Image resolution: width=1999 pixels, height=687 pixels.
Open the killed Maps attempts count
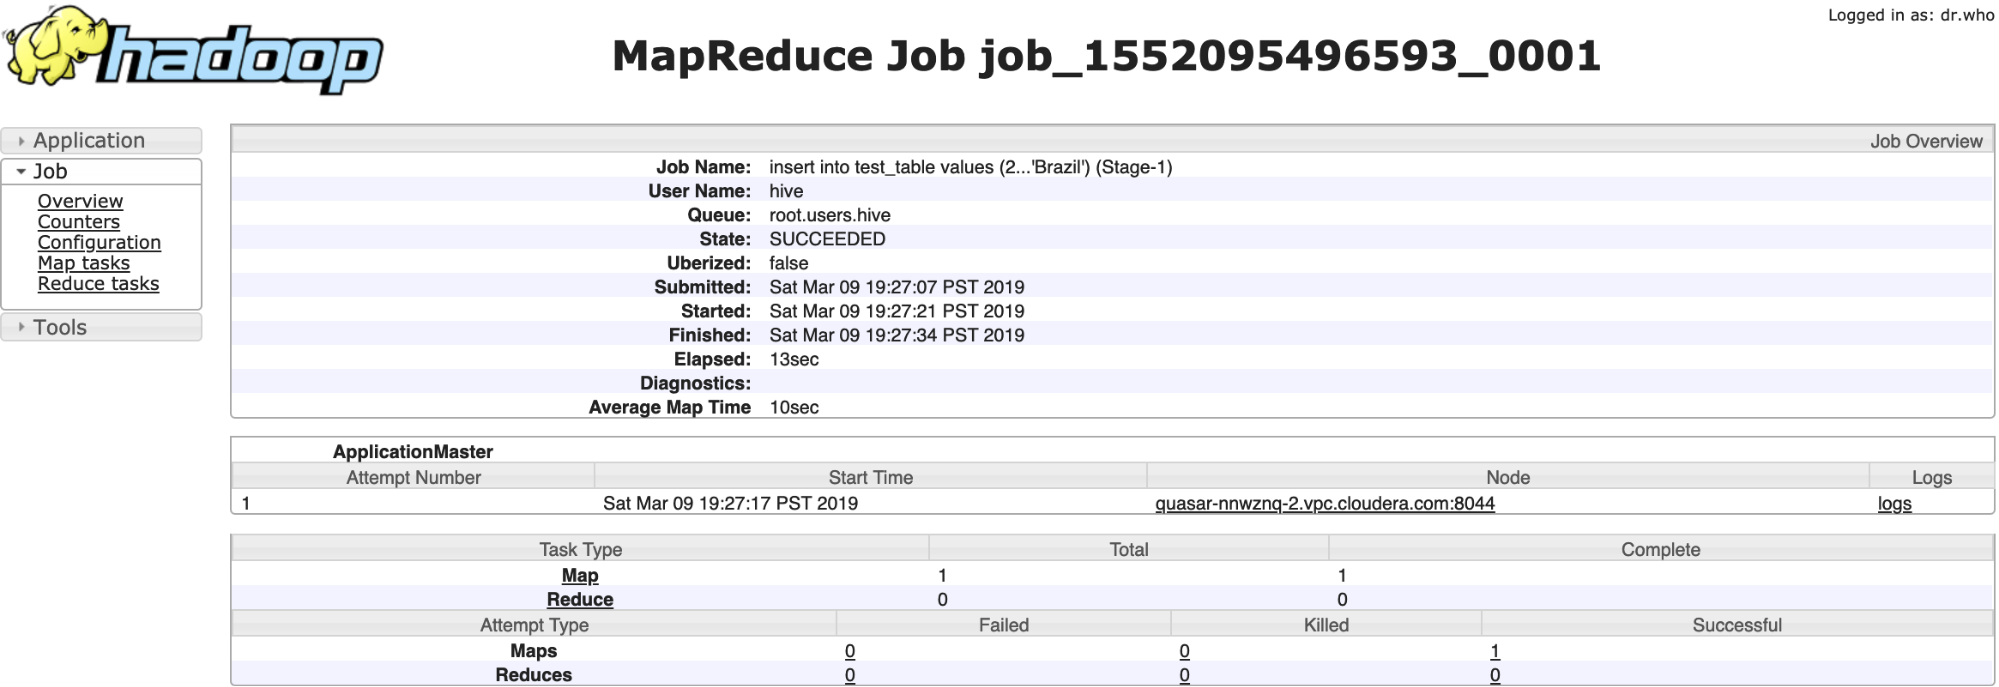click(x=1184, y=651)
